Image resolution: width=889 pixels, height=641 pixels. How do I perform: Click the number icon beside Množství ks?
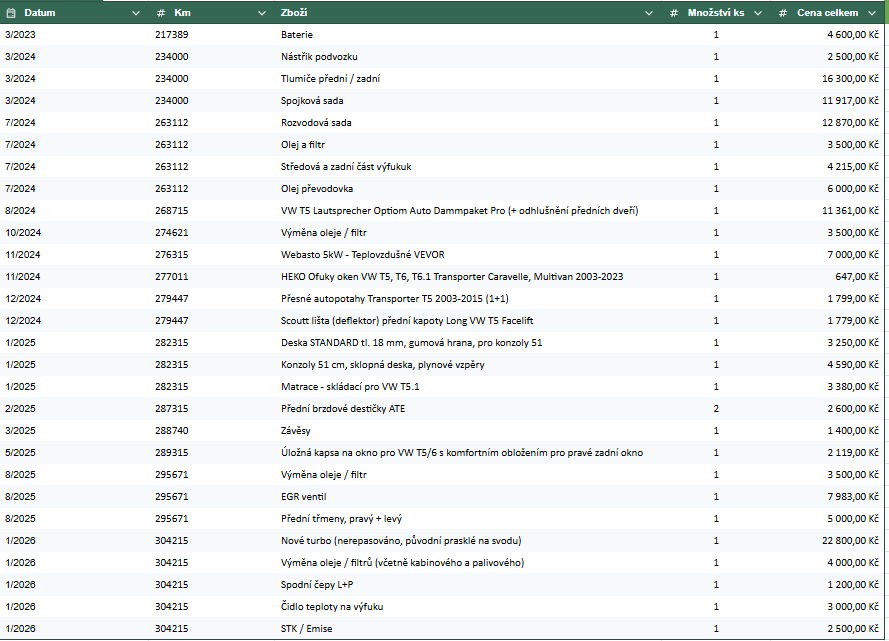(x=675, y=13)
